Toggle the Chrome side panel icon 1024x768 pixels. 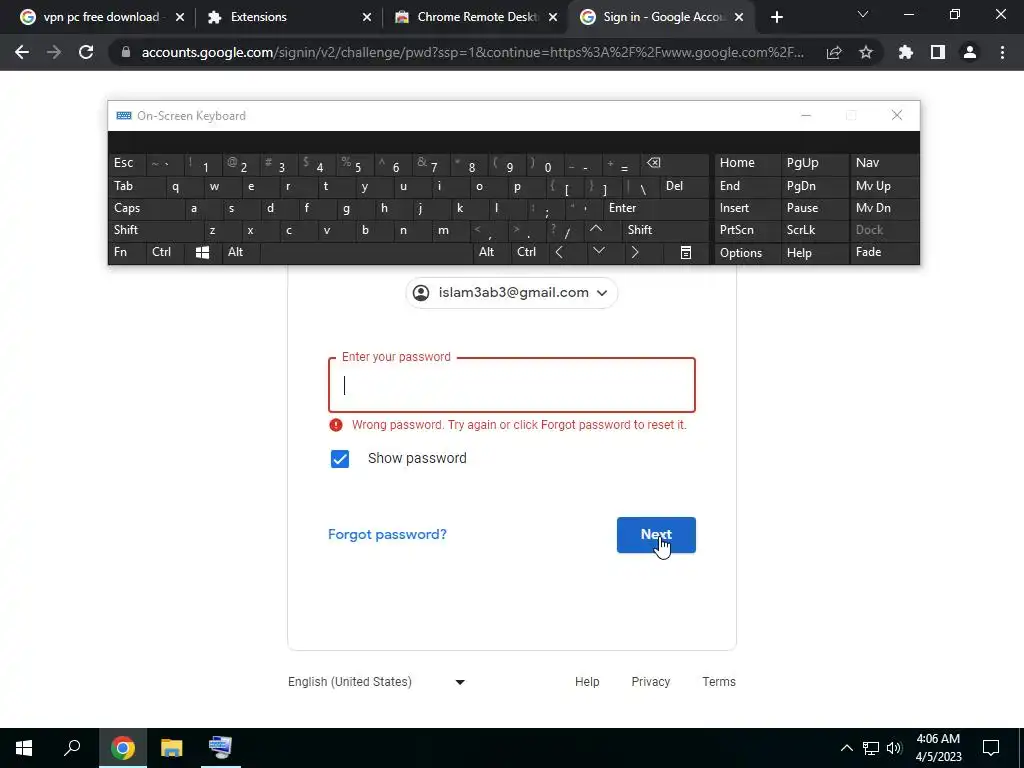tap(938, 52)
